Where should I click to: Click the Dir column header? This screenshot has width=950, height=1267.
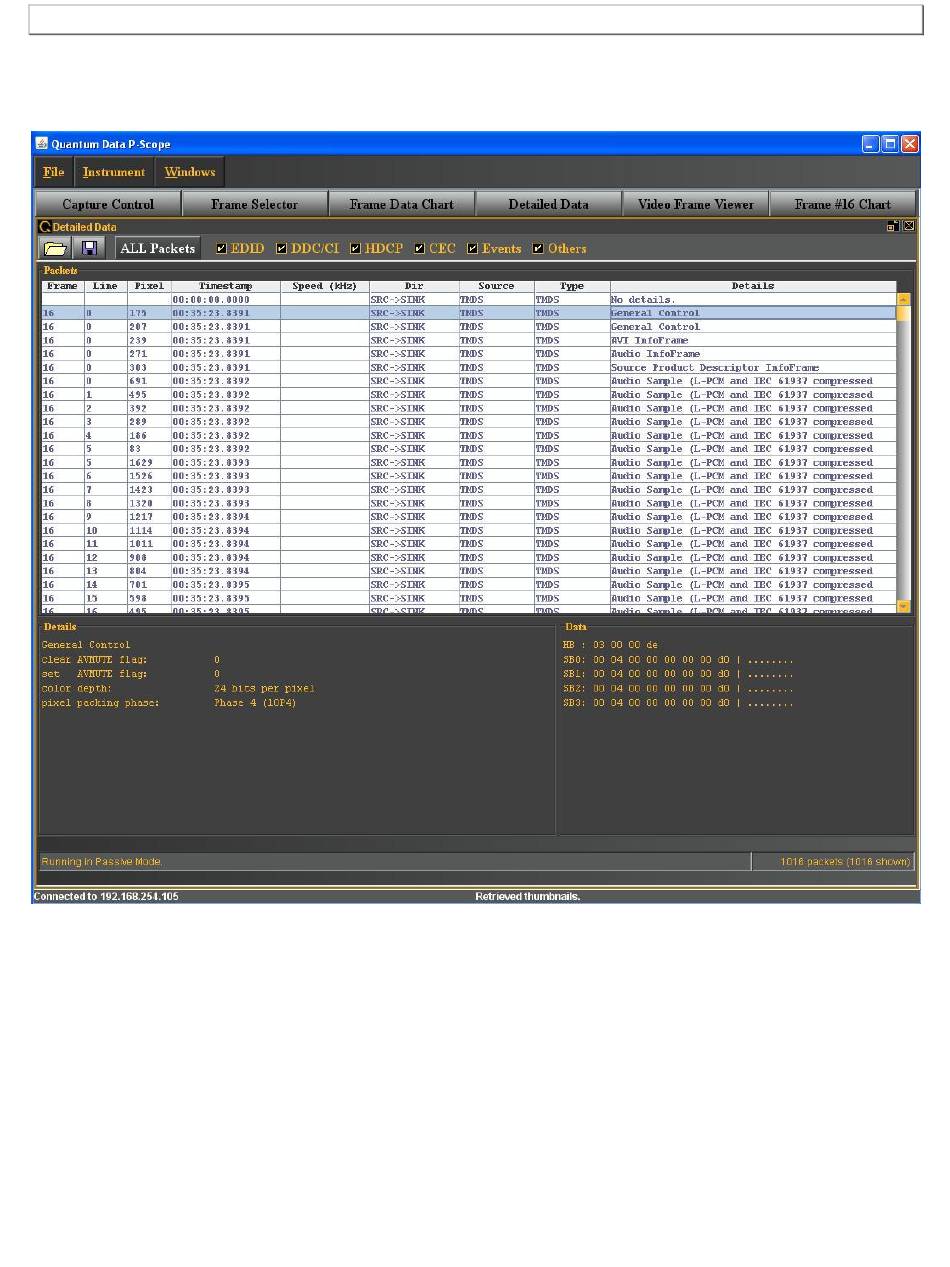(414, 286)
